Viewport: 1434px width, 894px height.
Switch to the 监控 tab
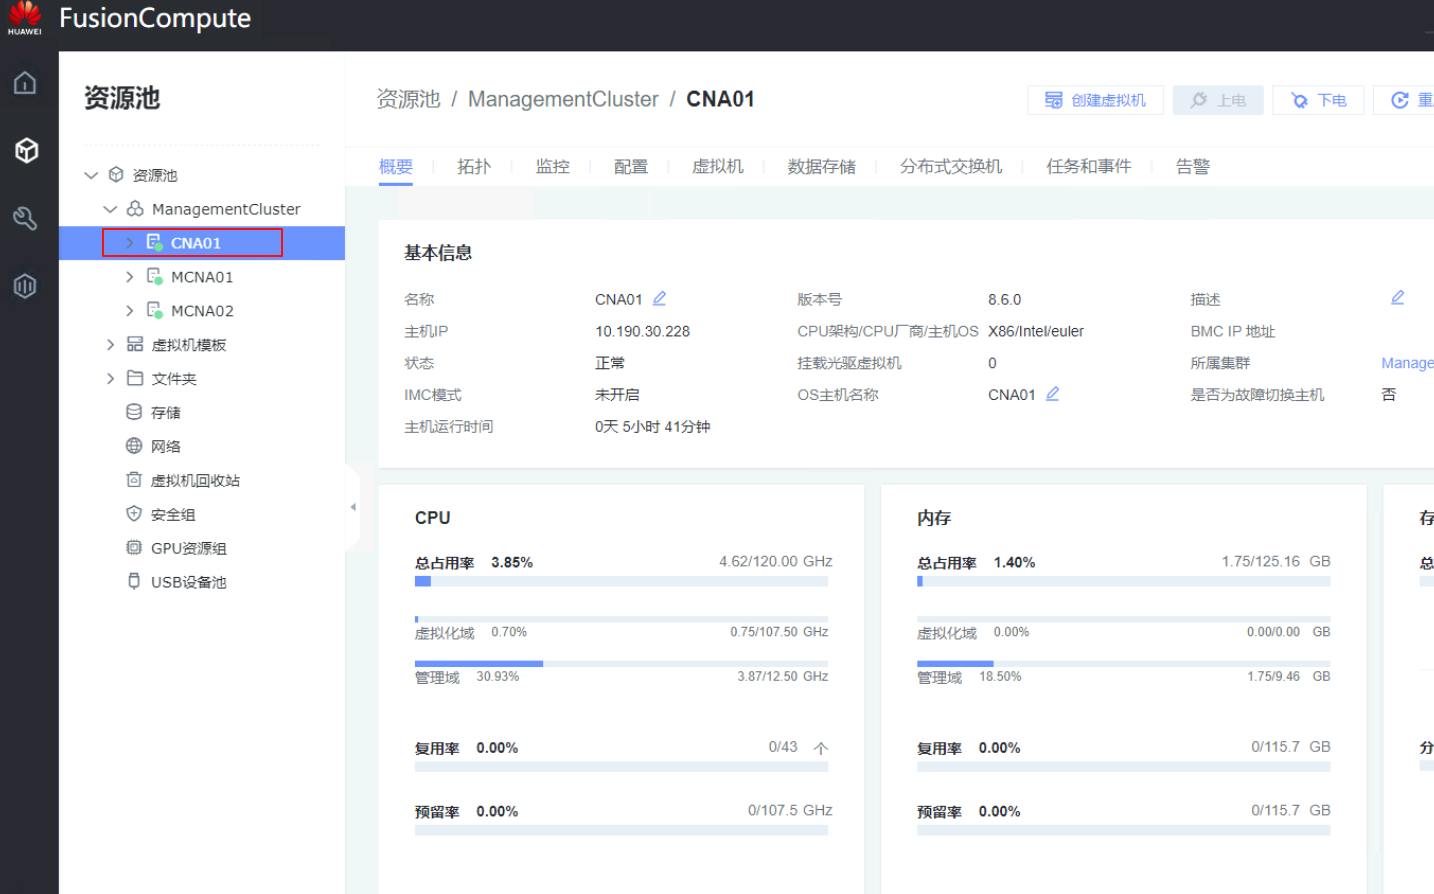[x=552, y=167]
